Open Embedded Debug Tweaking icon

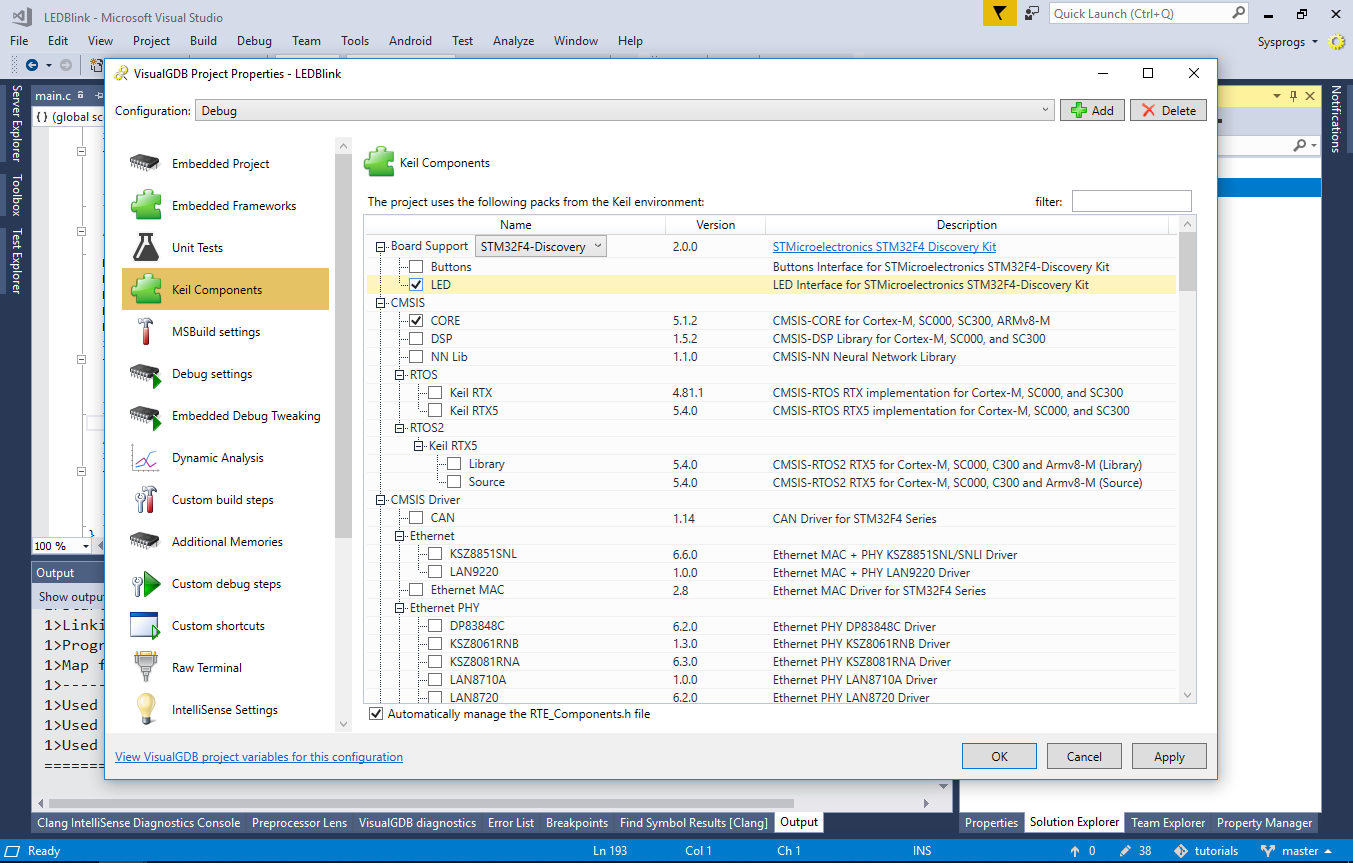click(145, 416)
